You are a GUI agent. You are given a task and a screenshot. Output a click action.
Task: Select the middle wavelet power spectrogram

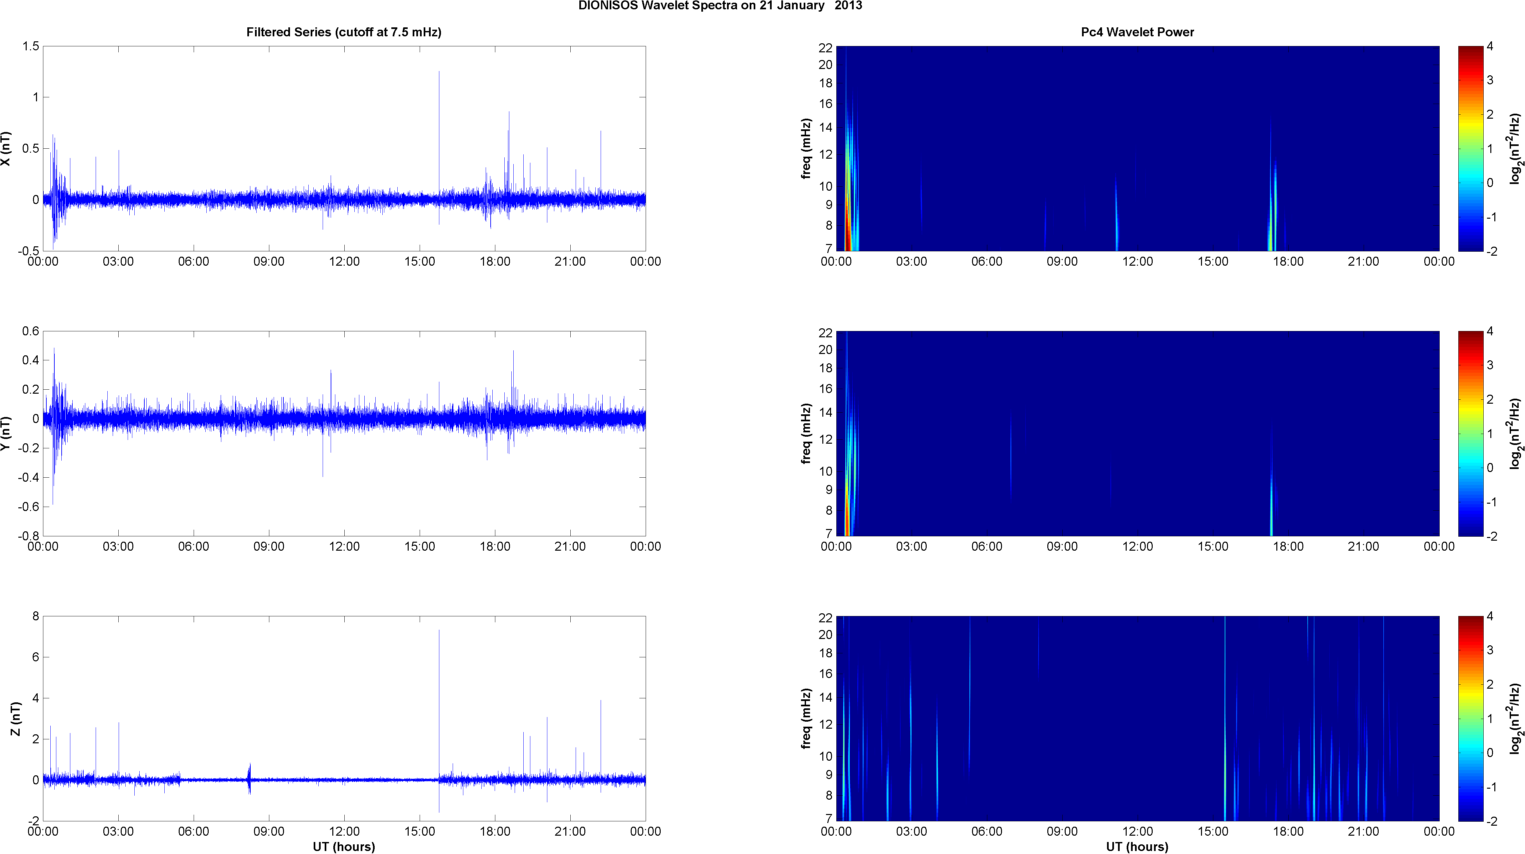[x=1137, y=433]
